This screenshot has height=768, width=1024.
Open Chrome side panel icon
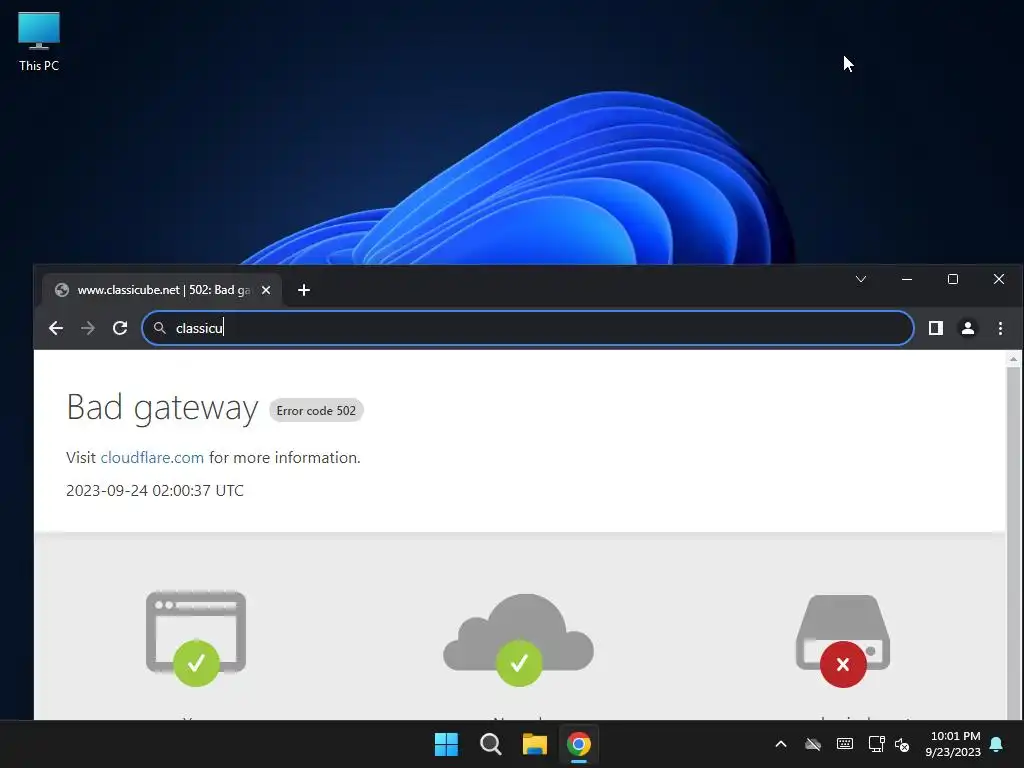[x=936, y=328]
